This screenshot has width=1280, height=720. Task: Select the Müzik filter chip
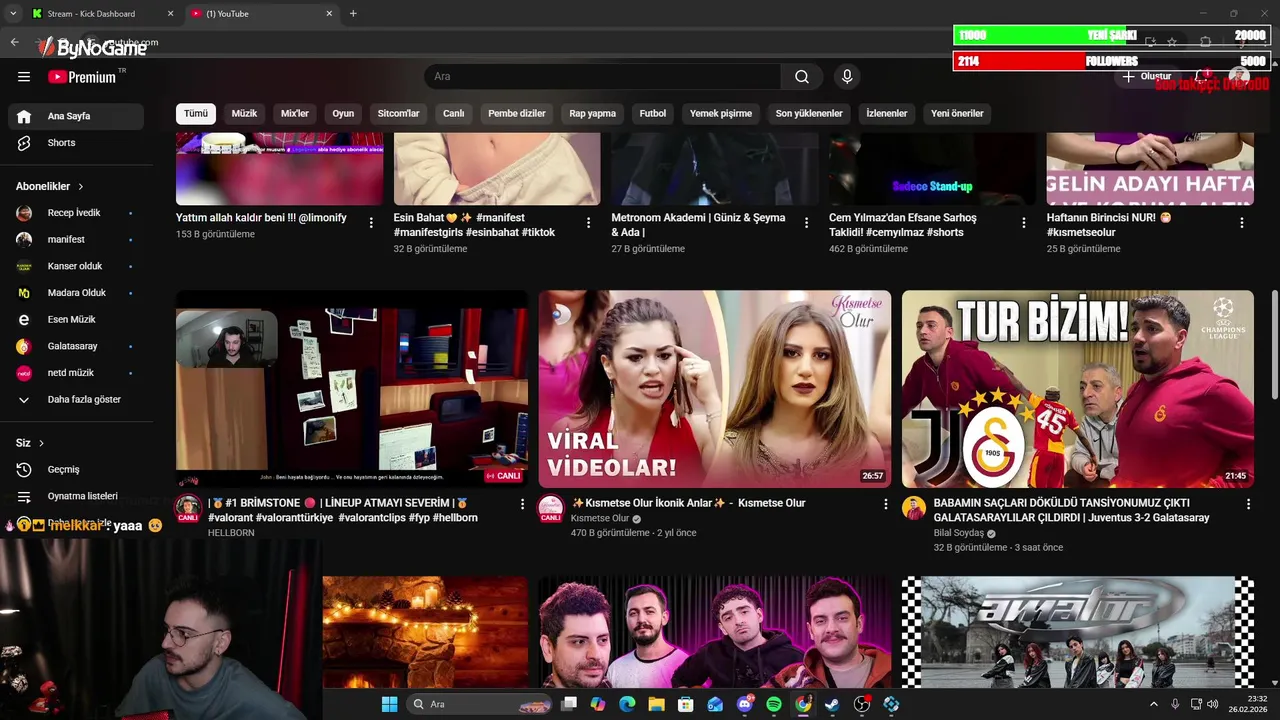[244, 113]
